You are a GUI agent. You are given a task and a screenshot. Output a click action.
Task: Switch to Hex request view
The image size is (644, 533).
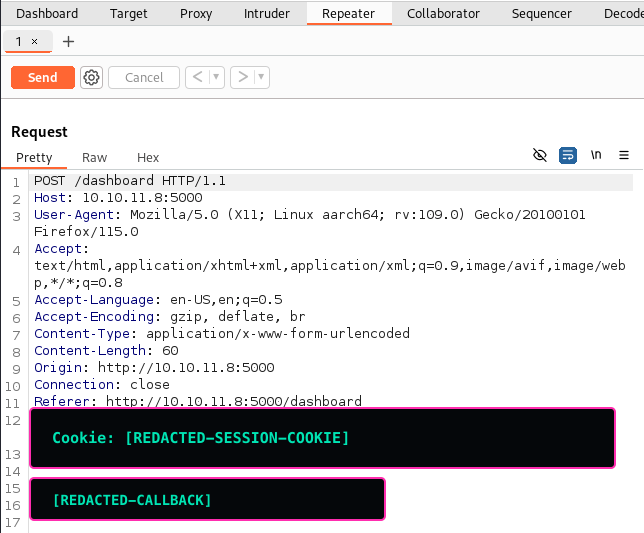point(148,158)
